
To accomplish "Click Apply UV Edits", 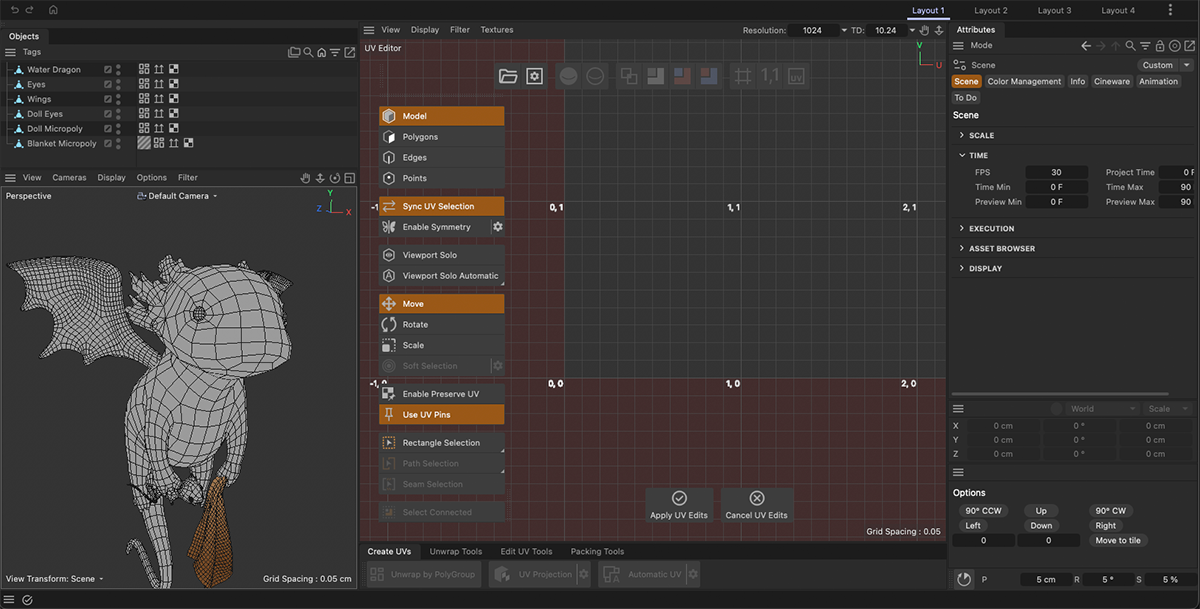I will tap(679, 505).
